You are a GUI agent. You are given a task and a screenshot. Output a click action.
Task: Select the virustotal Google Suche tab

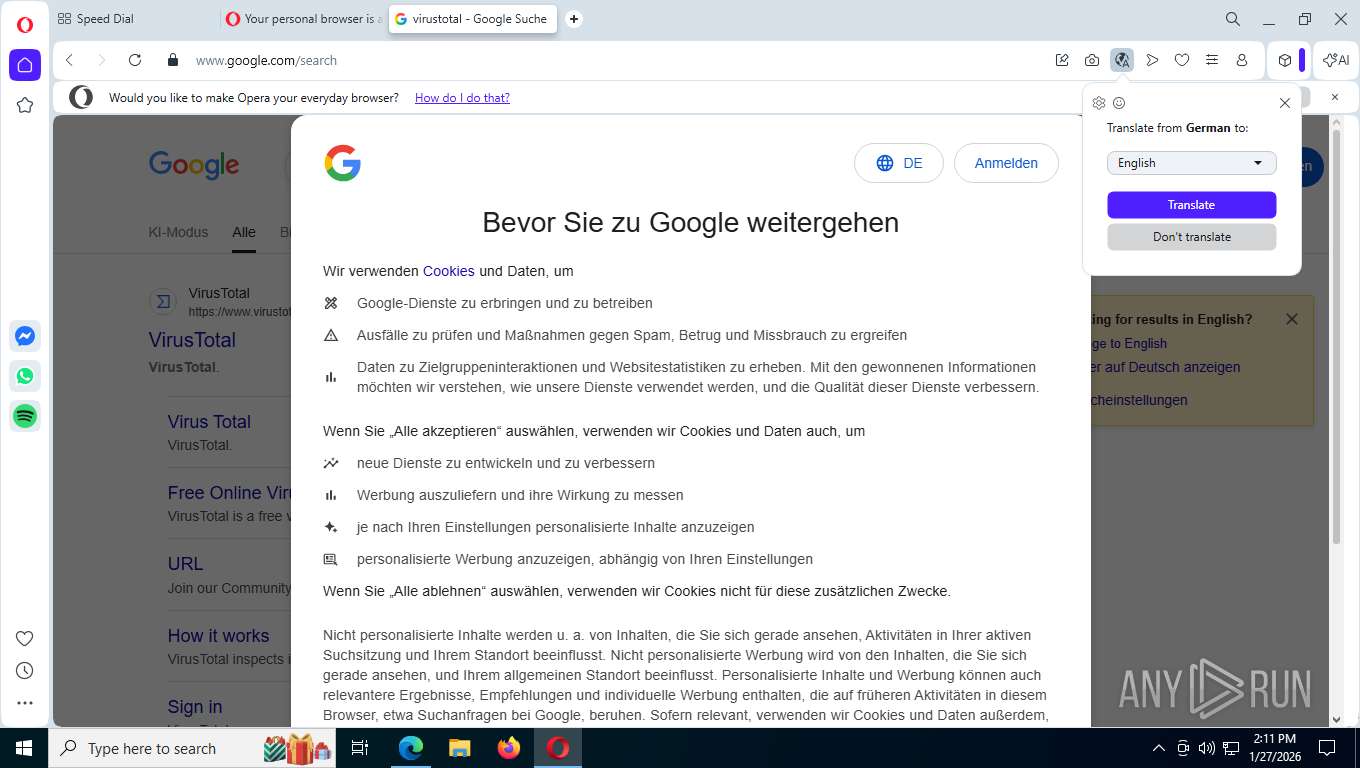pos(472,19)
